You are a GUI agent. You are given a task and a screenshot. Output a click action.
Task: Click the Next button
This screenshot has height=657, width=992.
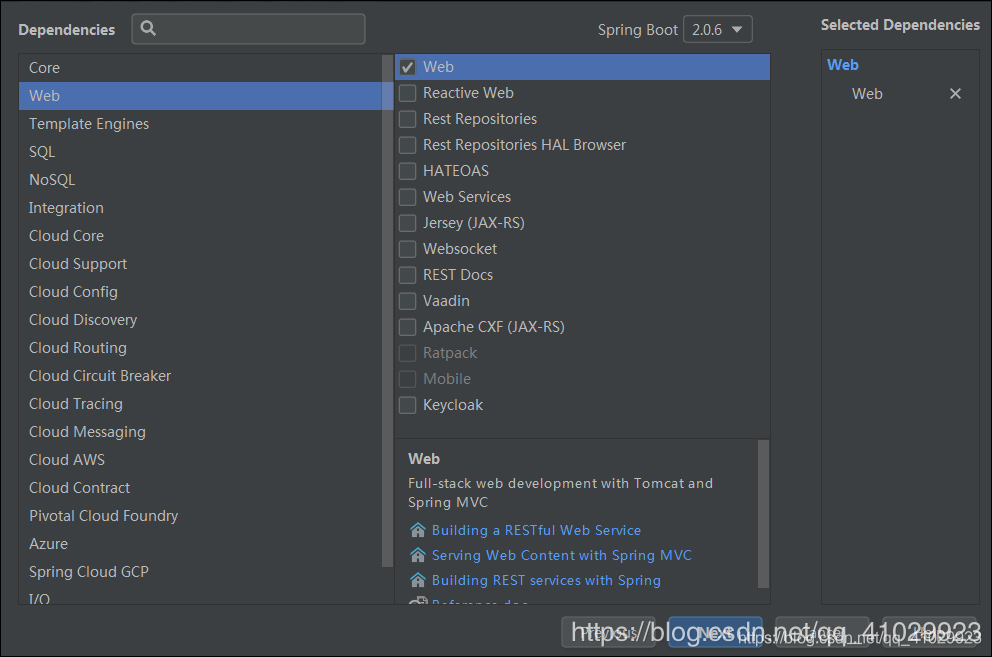tap(716, 632)
